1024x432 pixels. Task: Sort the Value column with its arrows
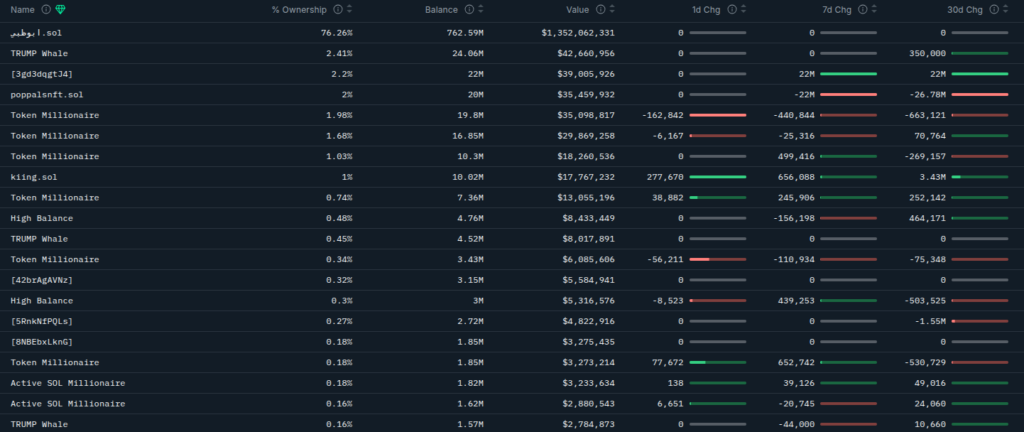pyautogui.click(x=612, y=10)
